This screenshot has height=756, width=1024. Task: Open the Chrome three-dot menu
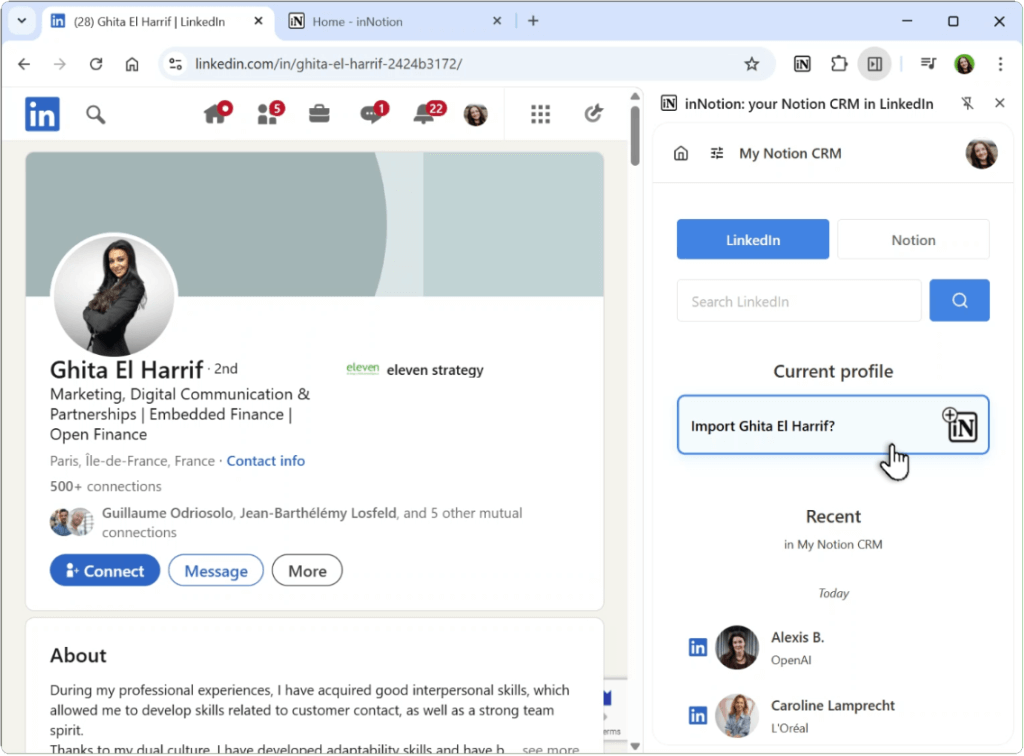click(1000, 64)
